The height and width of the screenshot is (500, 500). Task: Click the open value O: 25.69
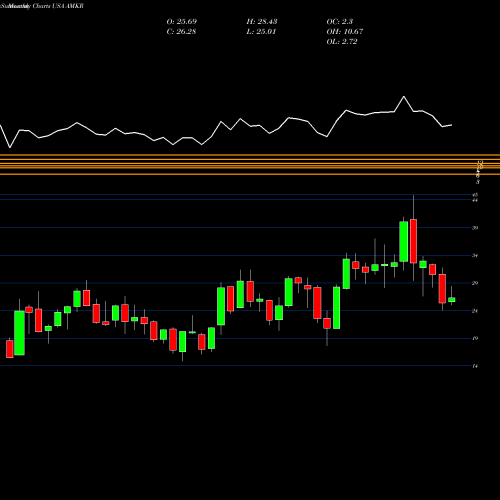182,22
